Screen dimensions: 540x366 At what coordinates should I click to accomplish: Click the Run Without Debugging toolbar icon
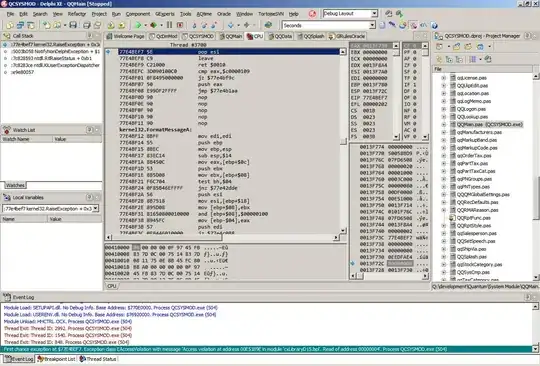(x=154, y=25)
